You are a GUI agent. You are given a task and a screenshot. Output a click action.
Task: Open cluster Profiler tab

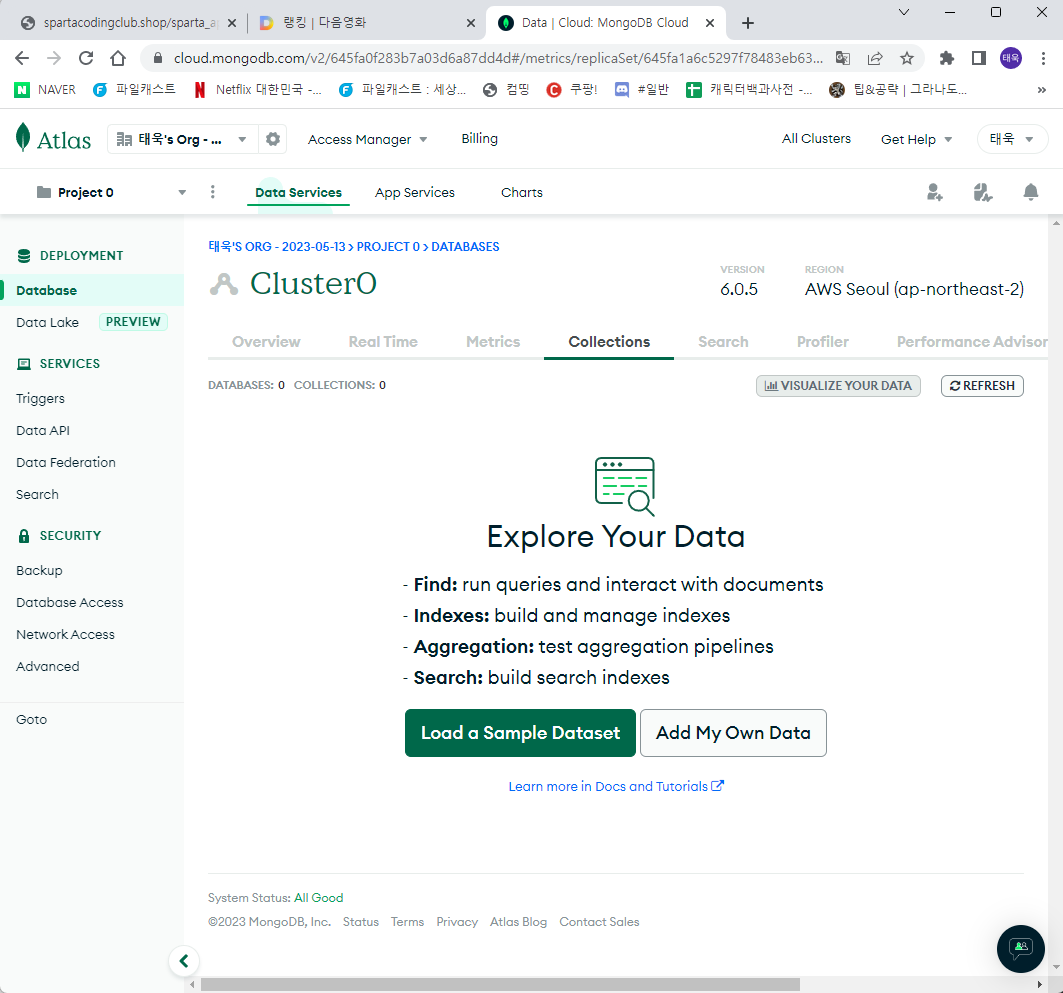coord(822,342)
